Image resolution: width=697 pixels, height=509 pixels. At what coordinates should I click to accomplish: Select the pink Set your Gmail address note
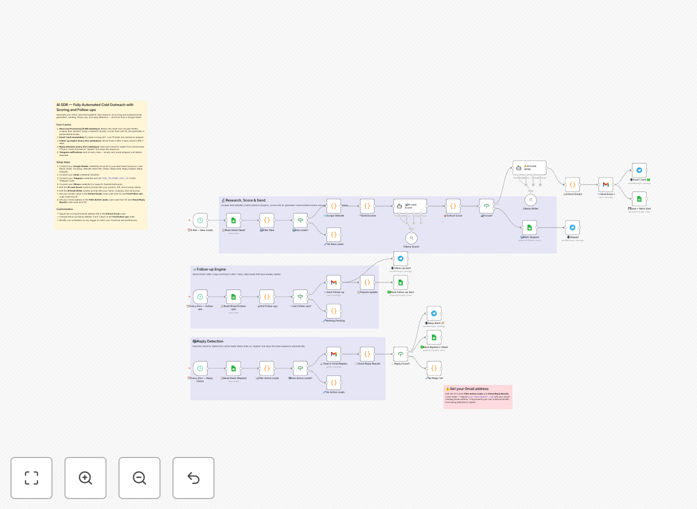tap(478, 397)
